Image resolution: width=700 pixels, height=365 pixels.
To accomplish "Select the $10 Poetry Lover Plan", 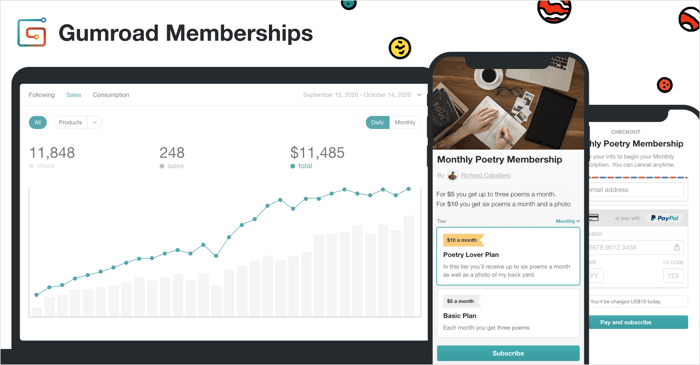I will click(x=508, y=256).
